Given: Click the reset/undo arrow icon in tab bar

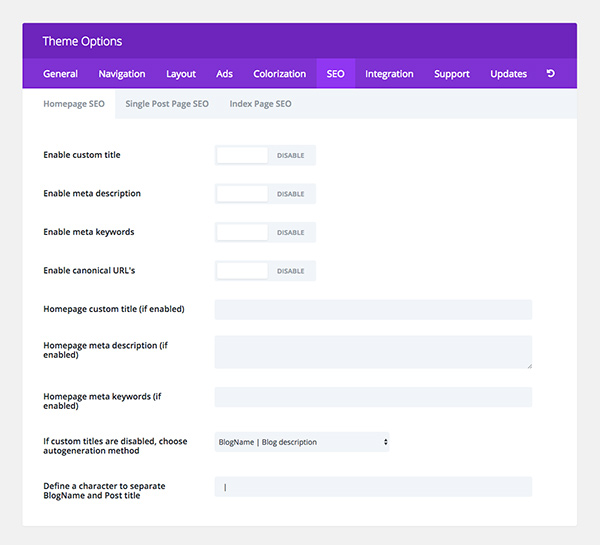Looking at the screenshot, I should 551,73.
